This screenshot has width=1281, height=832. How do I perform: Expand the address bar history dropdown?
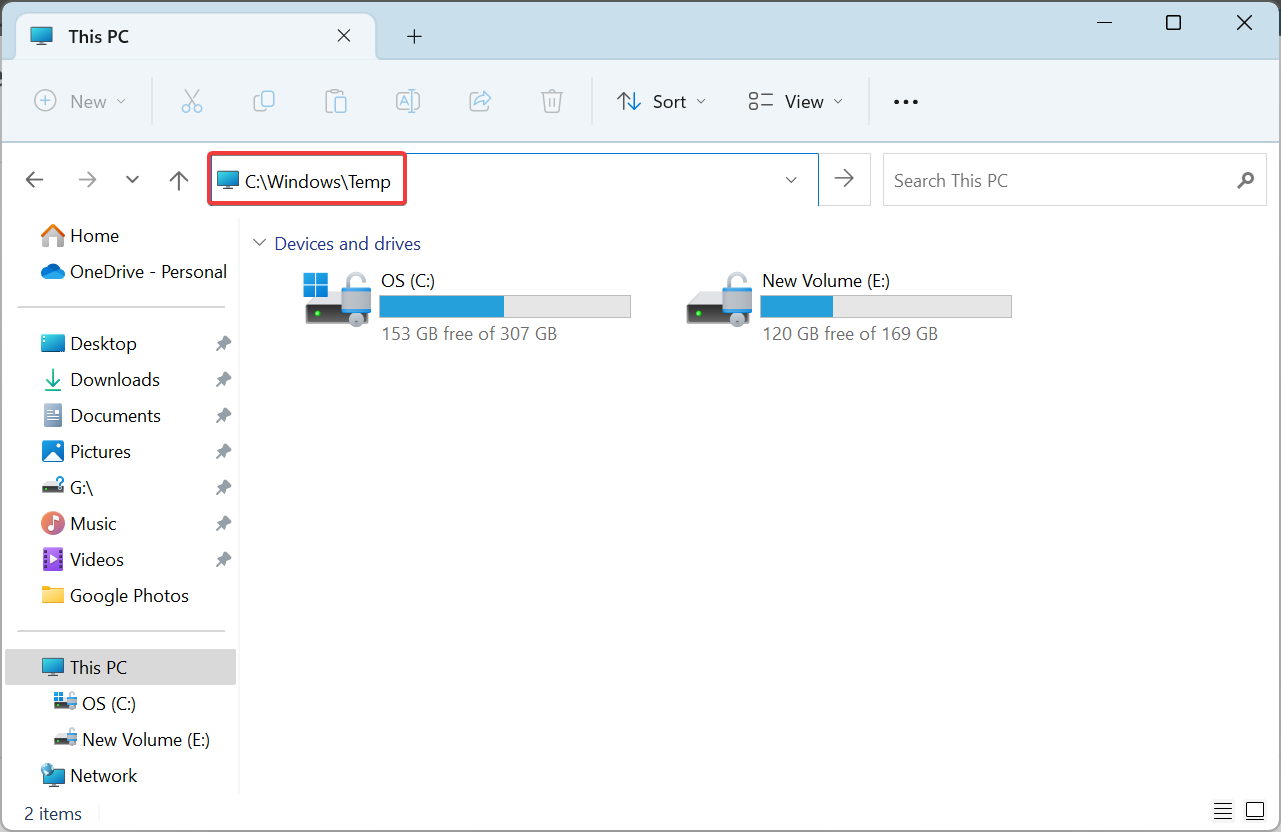point(791,180)
